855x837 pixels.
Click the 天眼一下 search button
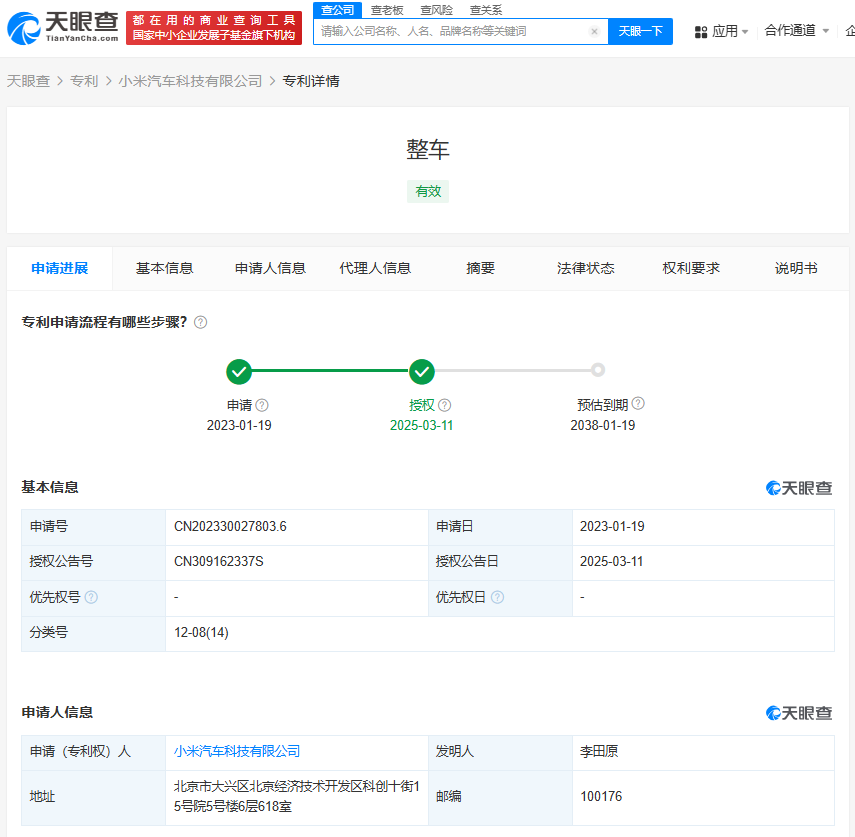[x=642, y=31]
